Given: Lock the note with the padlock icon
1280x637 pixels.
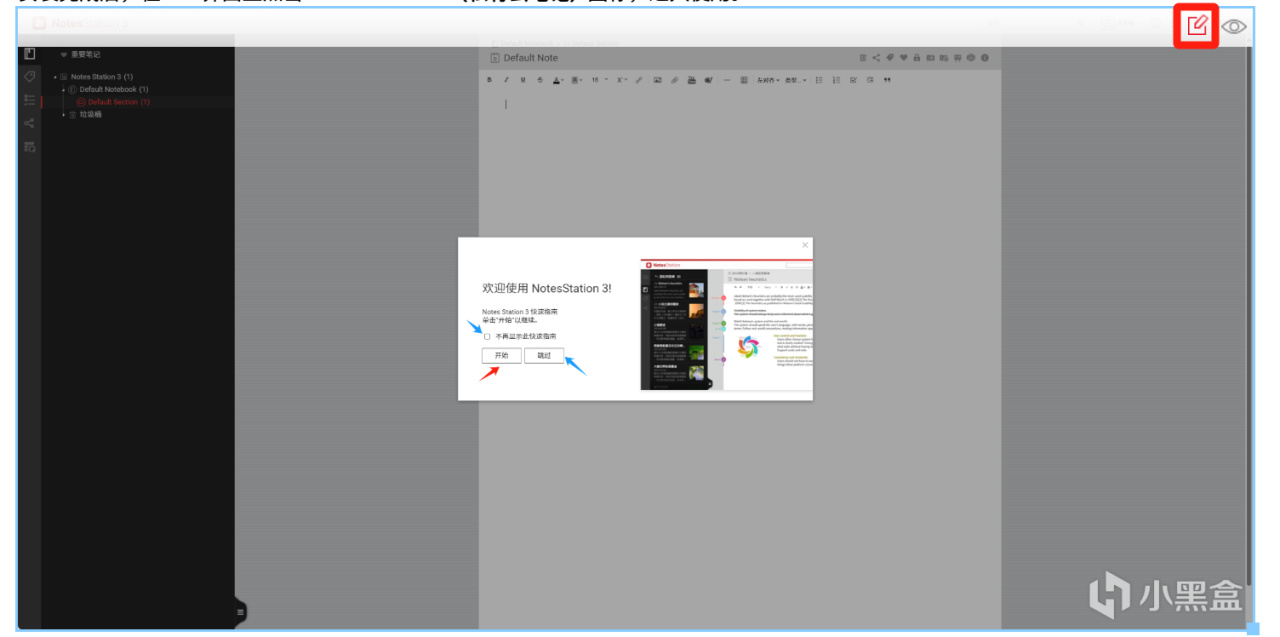Looking at the screenshot, I should click(x=917, y=58).
